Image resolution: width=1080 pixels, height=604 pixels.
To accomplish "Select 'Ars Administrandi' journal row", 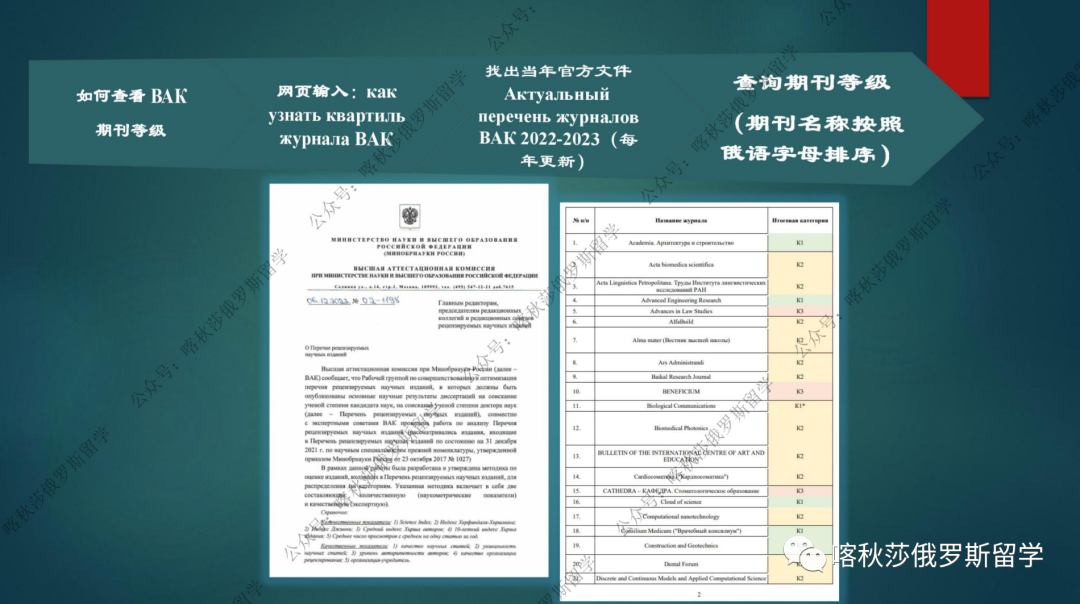I will pyautogui.click(x=699, y=362).
